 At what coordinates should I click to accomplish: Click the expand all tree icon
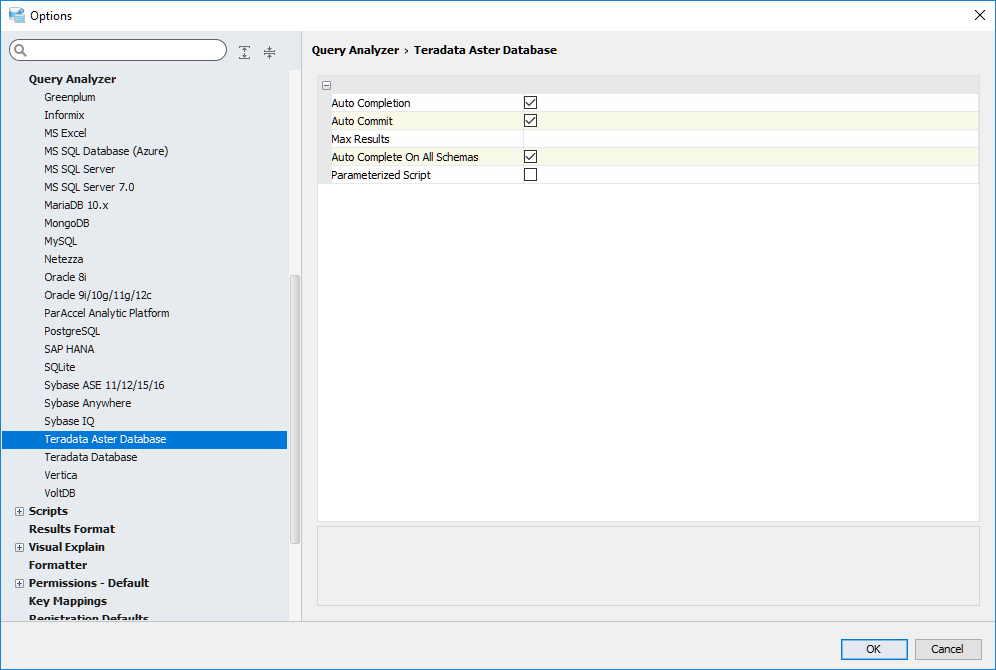coord(245,52)
